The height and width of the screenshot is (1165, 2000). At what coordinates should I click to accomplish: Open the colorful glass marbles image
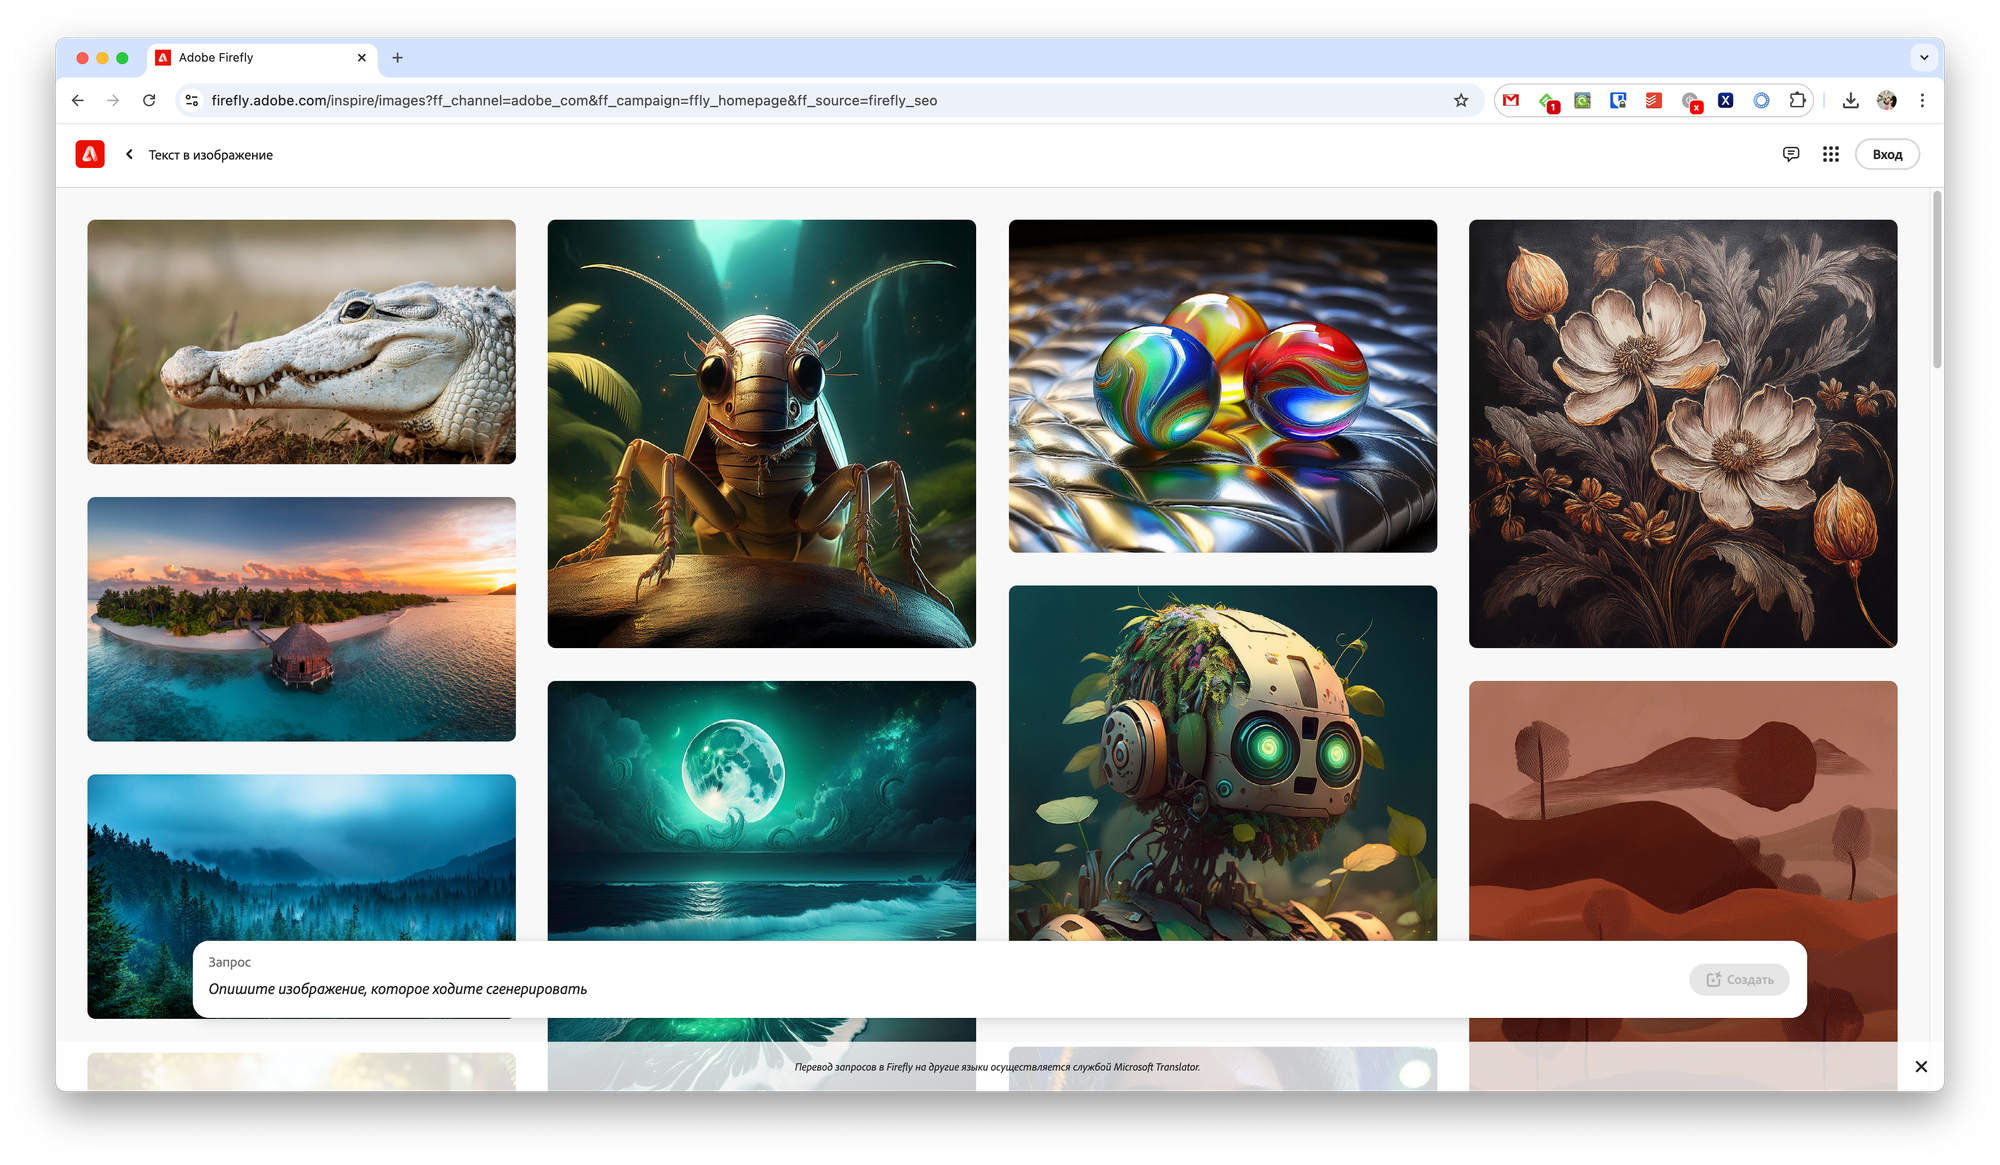(1222, 385)
